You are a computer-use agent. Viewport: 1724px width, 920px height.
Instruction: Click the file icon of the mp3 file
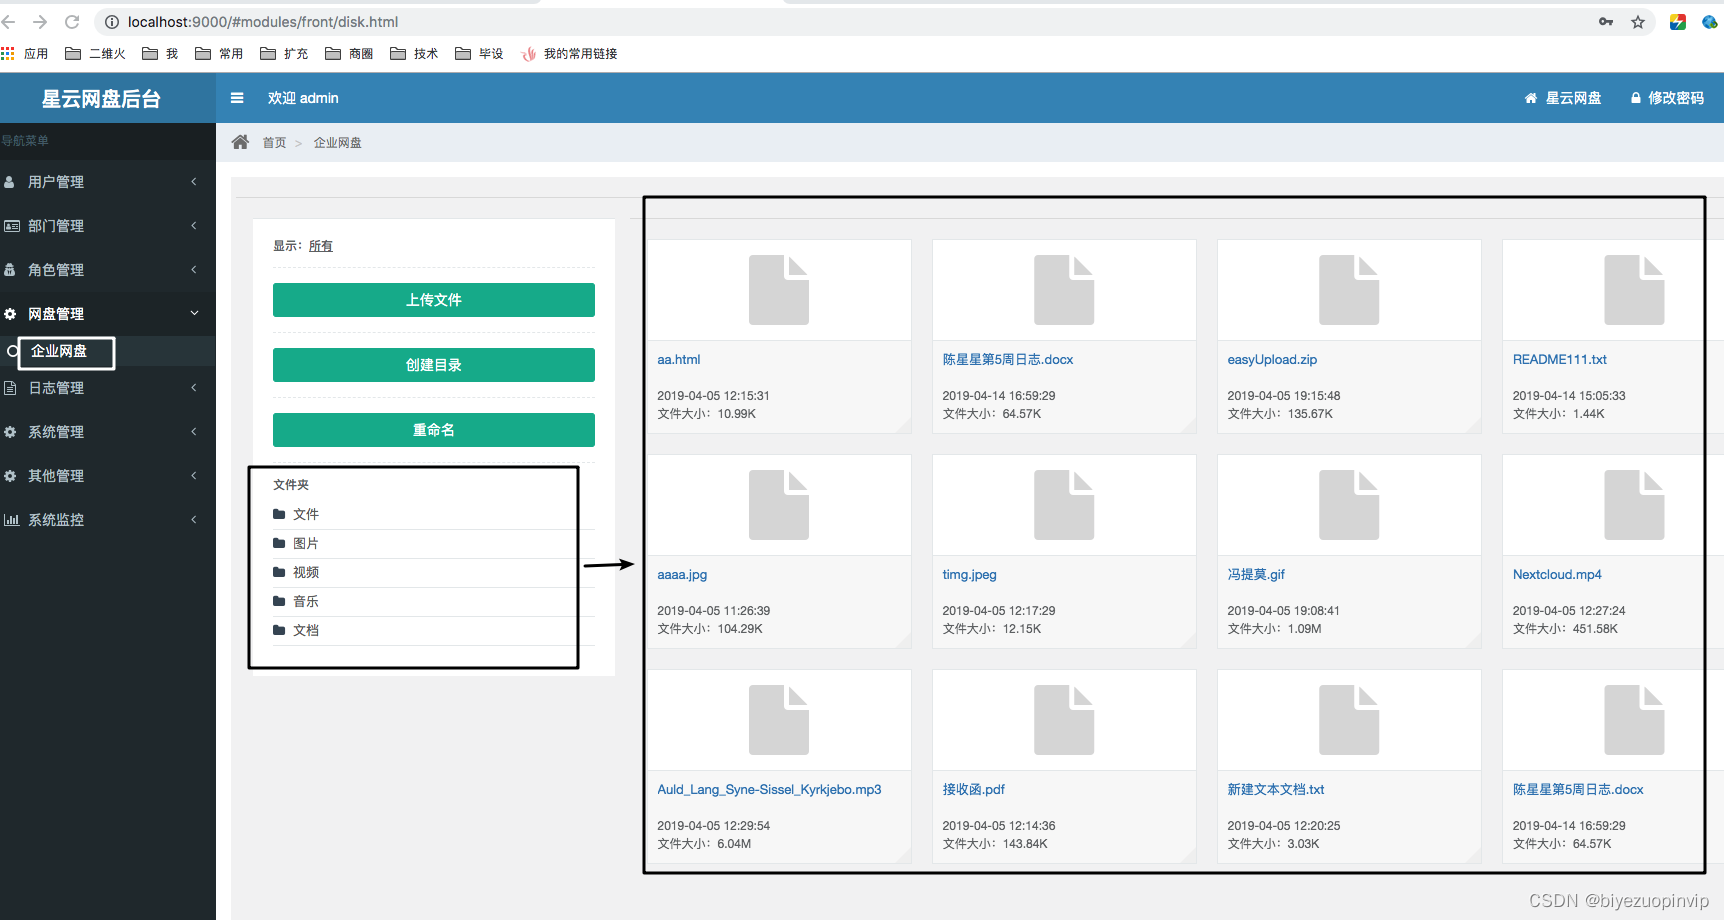pos(779,720)
